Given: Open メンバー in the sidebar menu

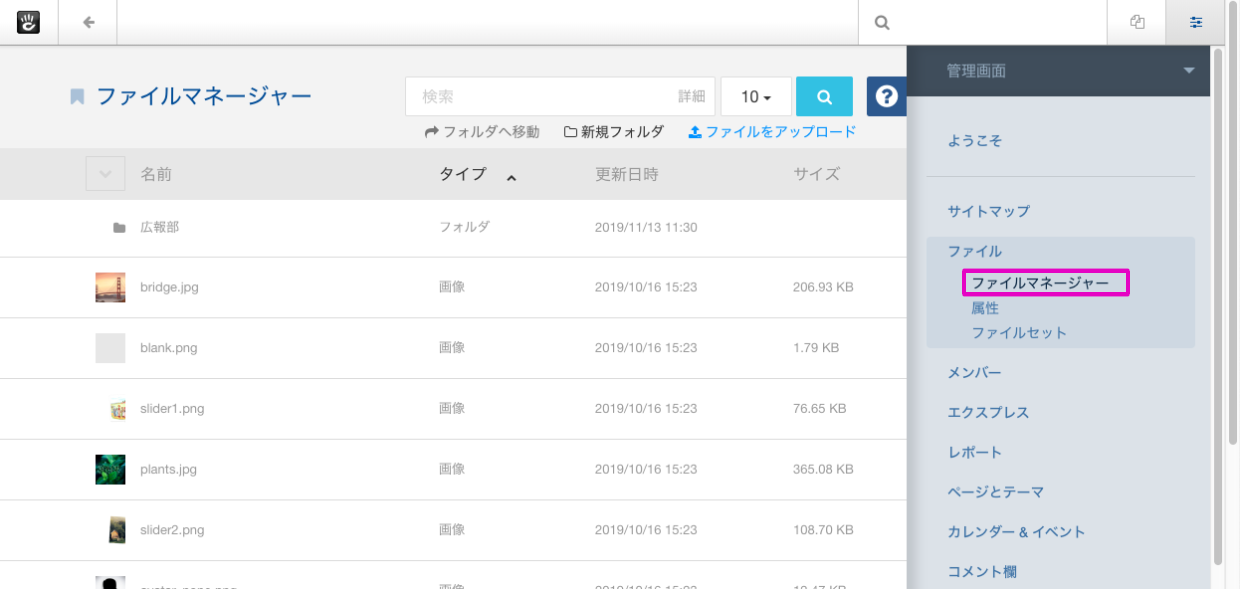Looking at the screenshot, I should pos(974,373).
